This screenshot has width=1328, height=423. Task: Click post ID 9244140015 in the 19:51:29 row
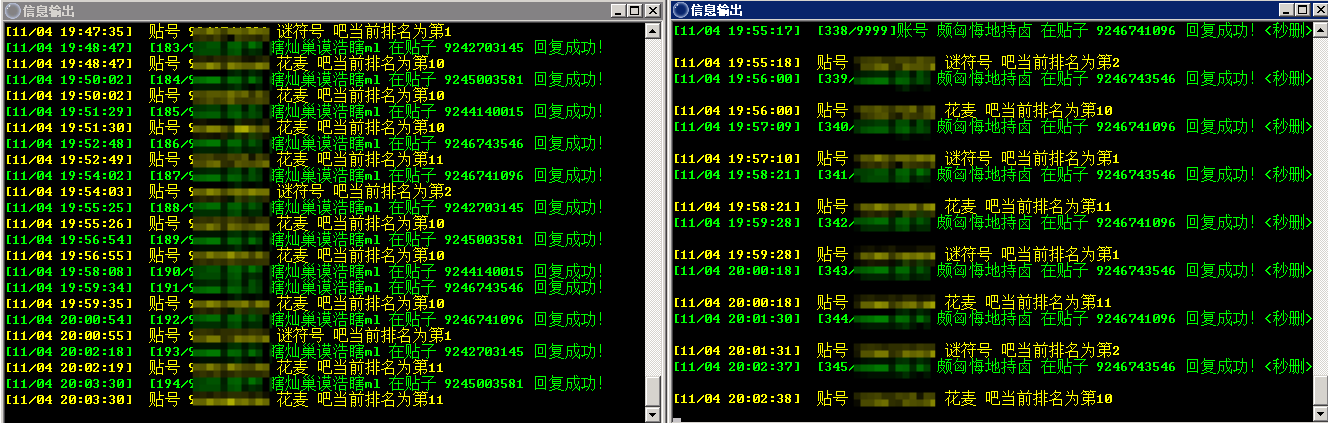484,112
